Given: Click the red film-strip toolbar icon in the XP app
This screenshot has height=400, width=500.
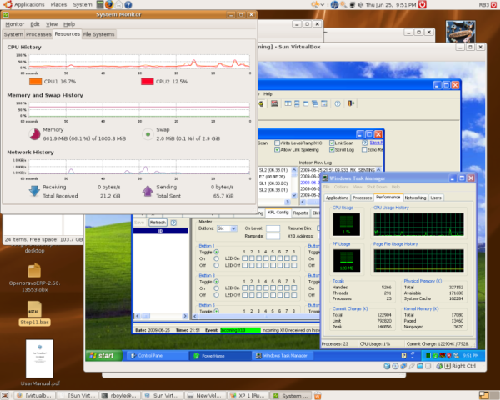Looking at the screenshot, I should pyautogui.click(x=274, y=104).
